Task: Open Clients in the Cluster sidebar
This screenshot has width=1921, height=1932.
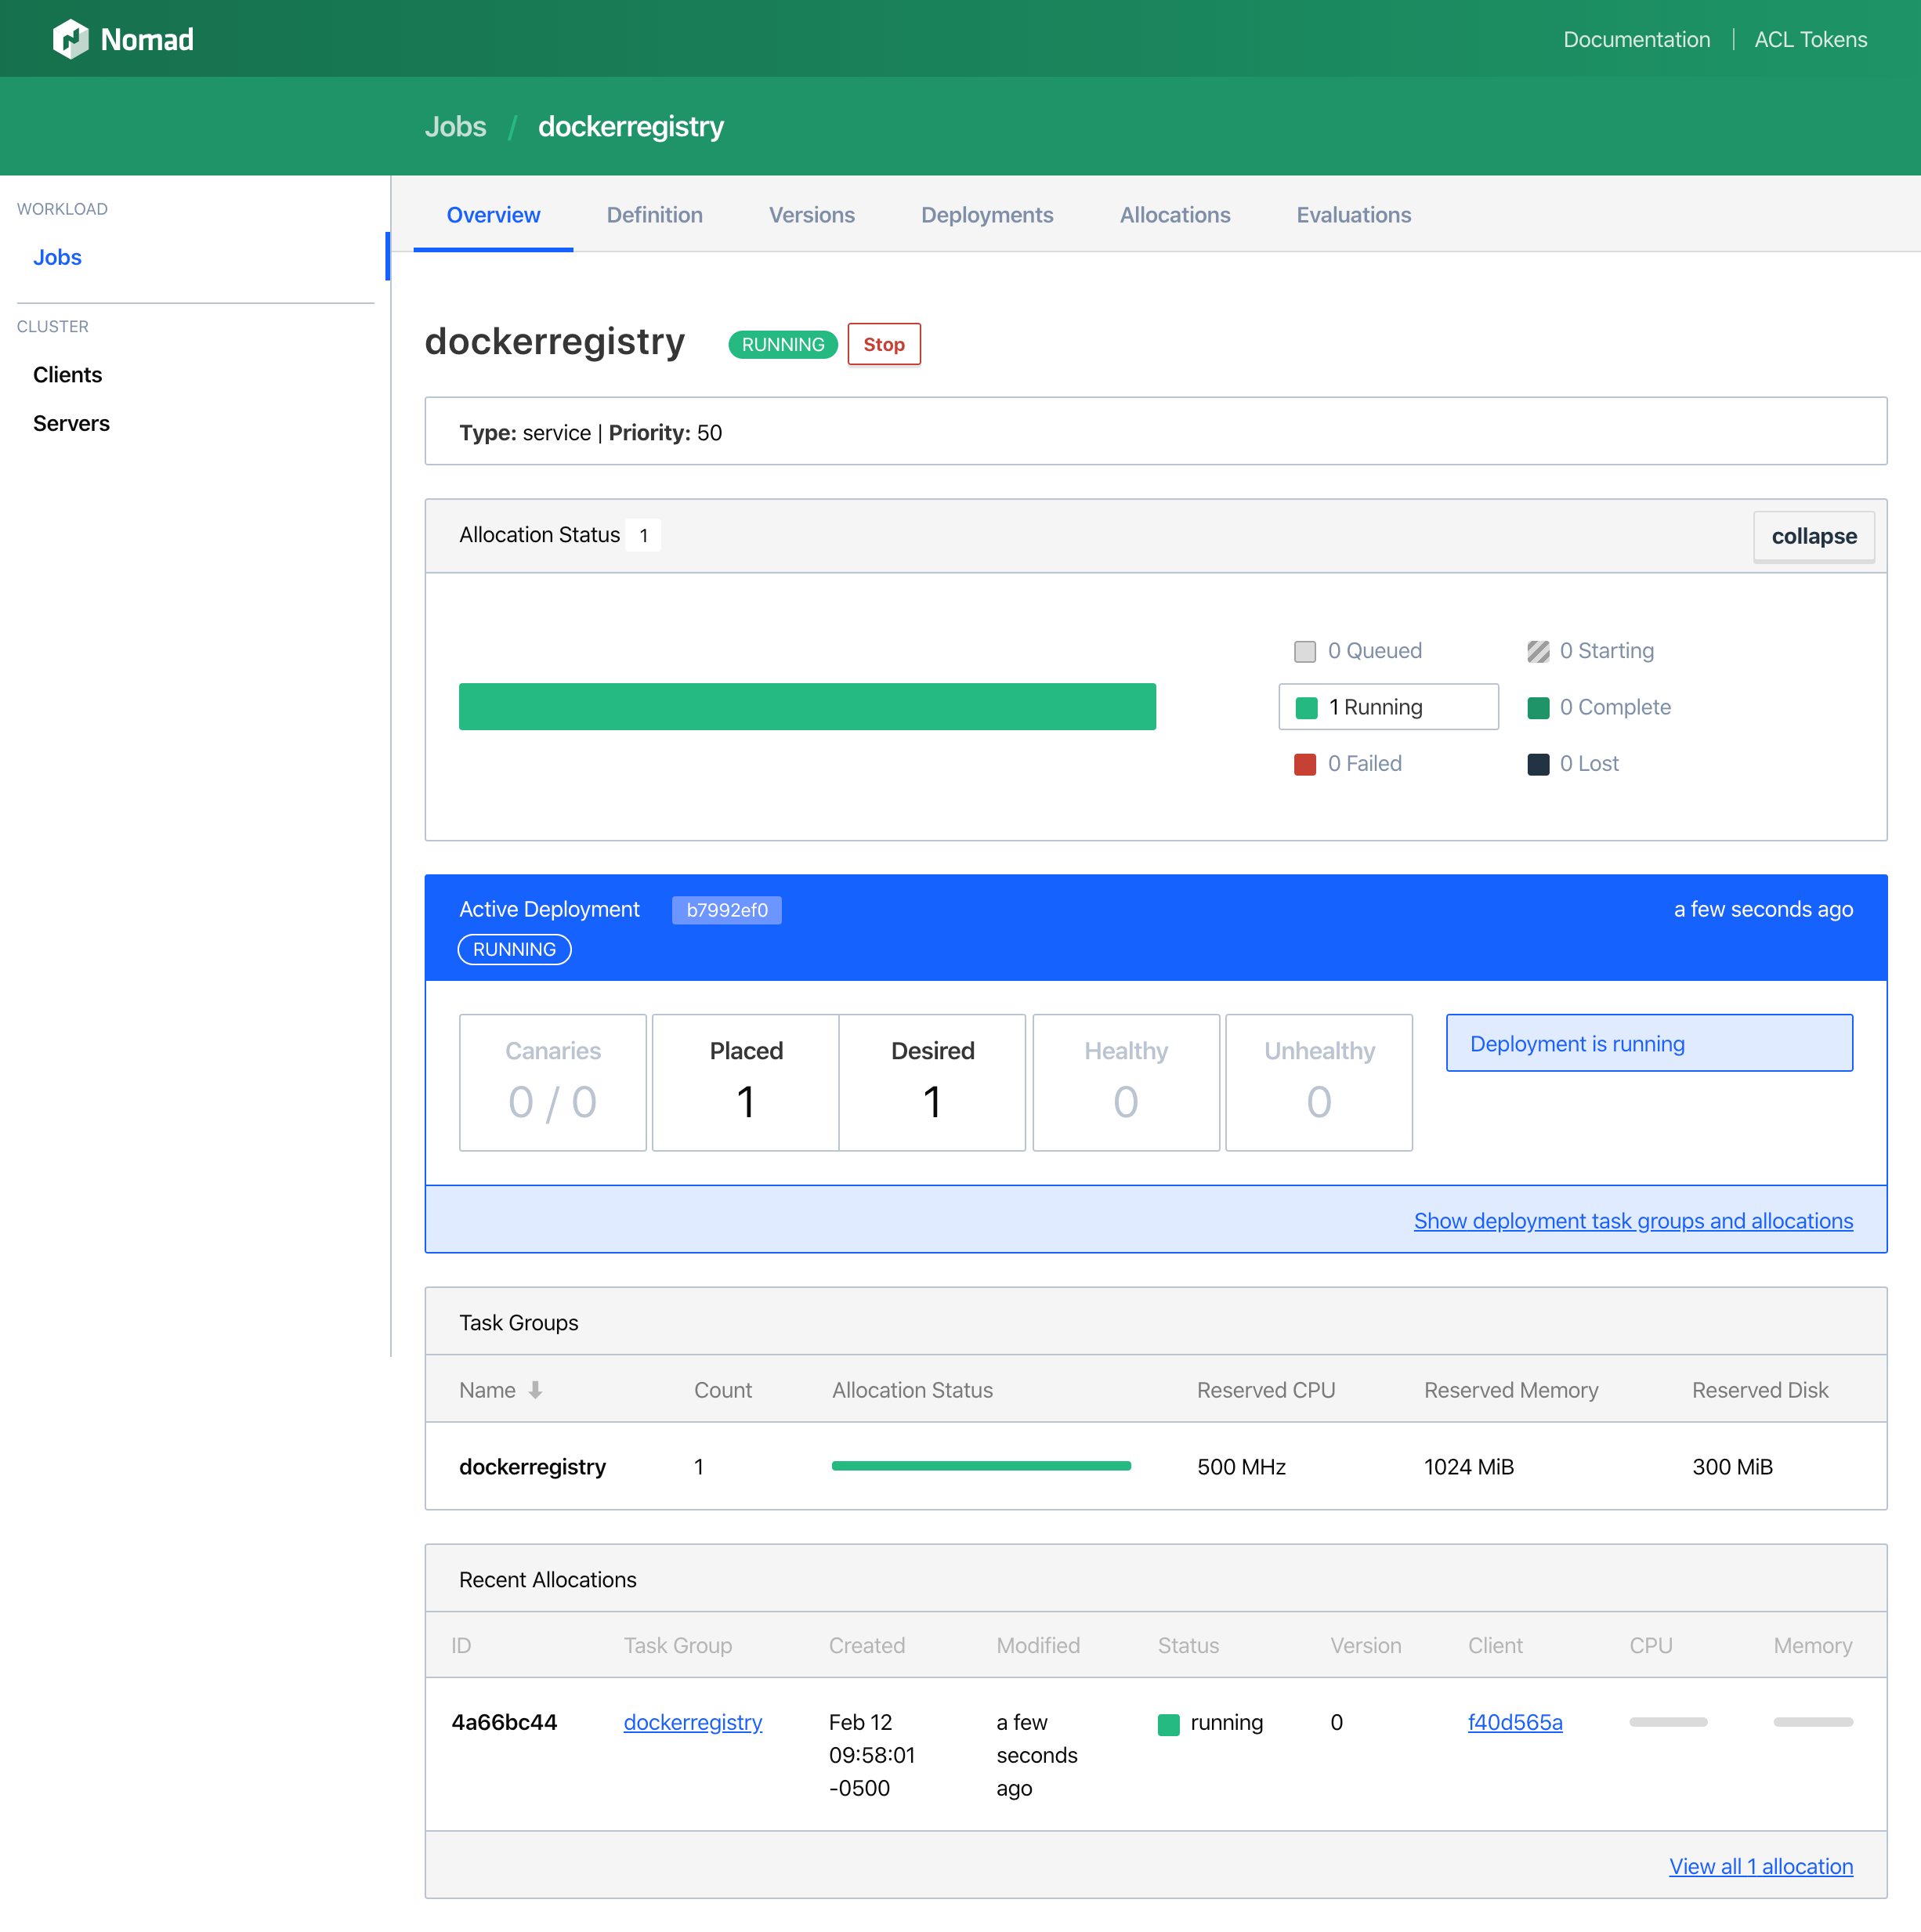Action: pyautogui.click(x=67, y=374)
